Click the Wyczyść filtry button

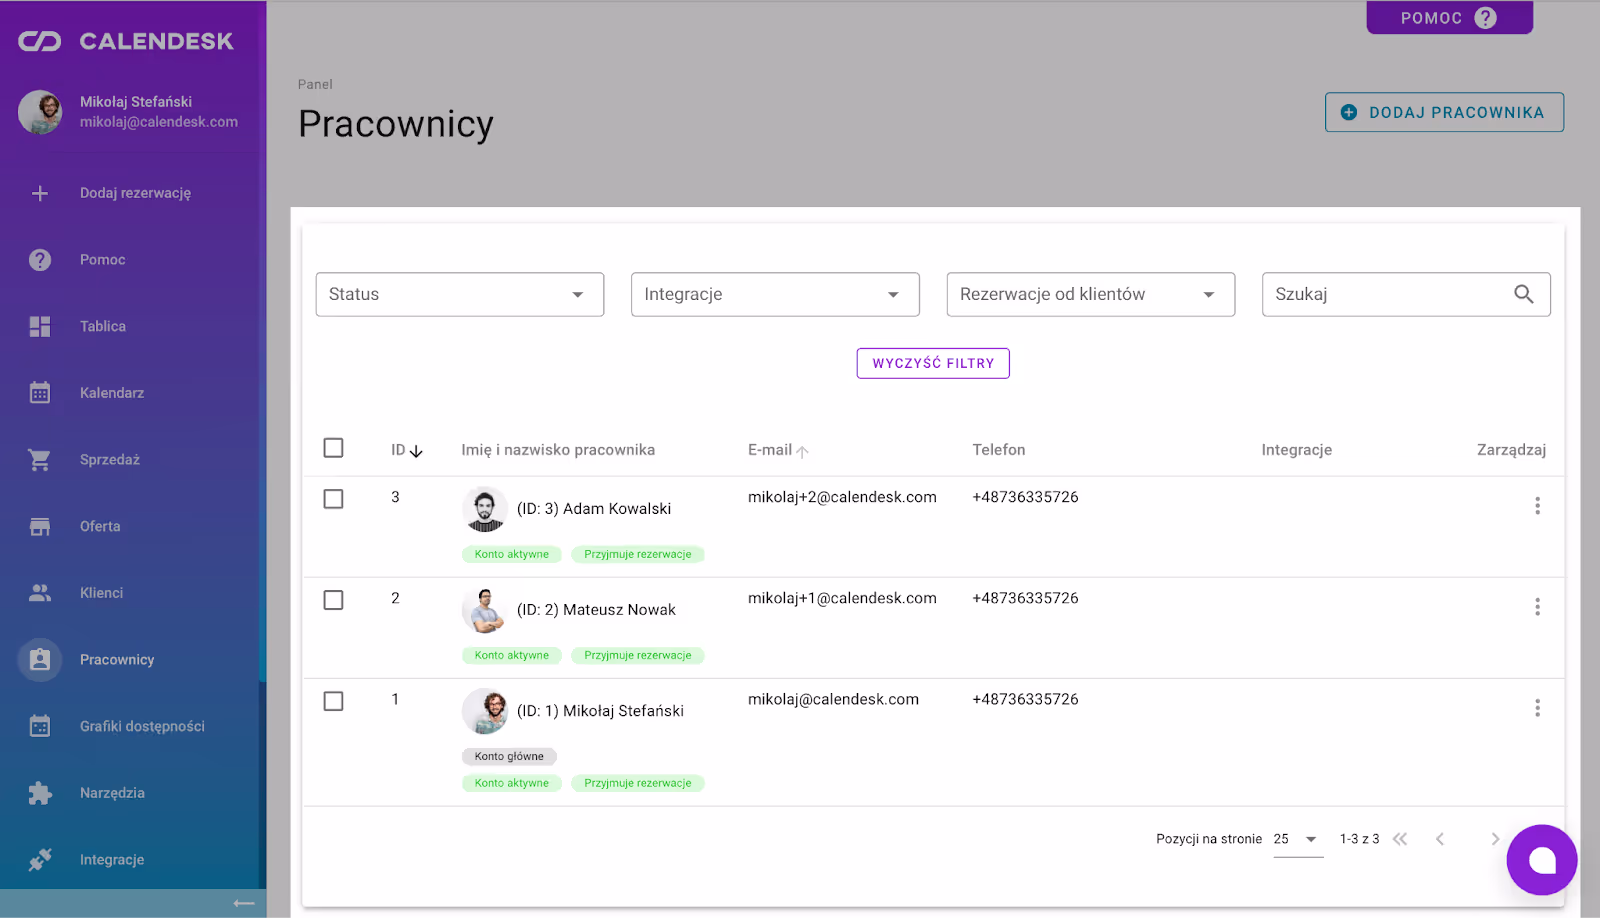[933, 363]
